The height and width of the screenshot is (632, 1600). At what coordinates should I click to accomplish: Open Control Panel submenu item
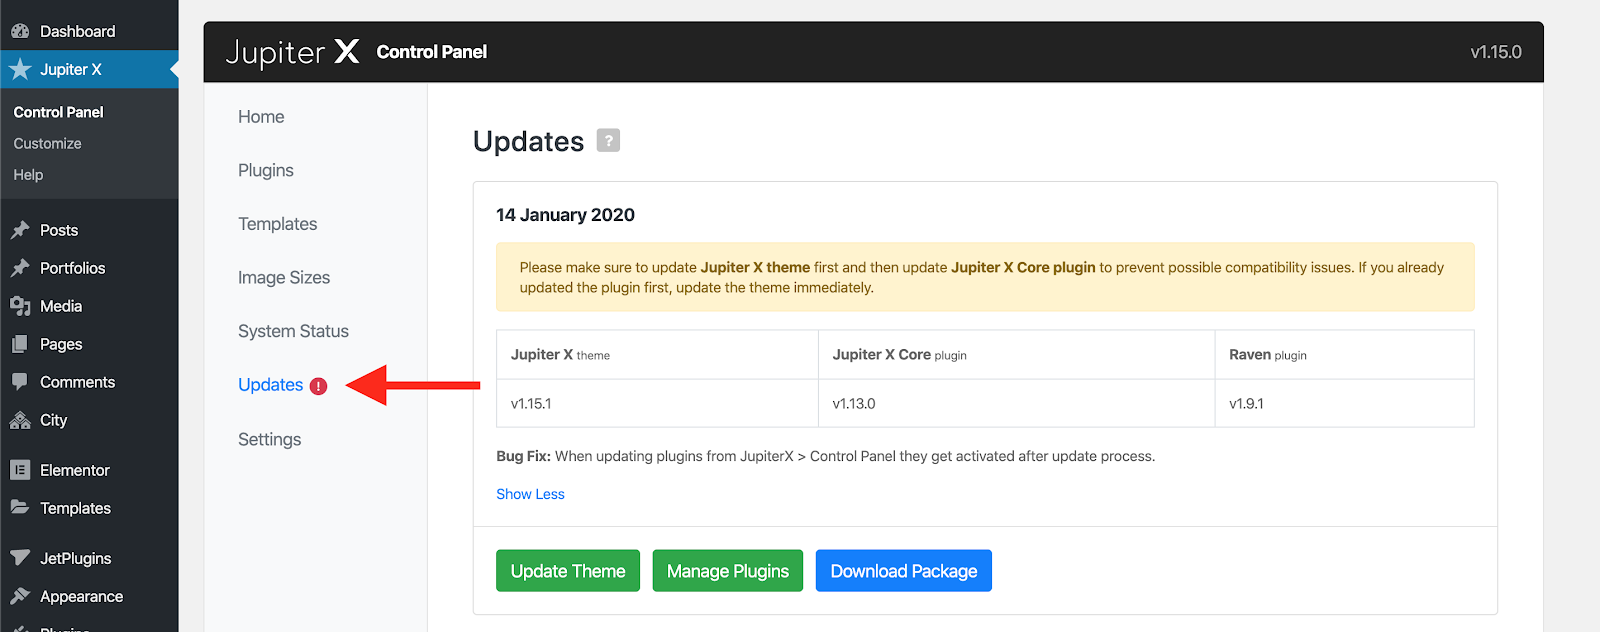[x=58, y=112]
